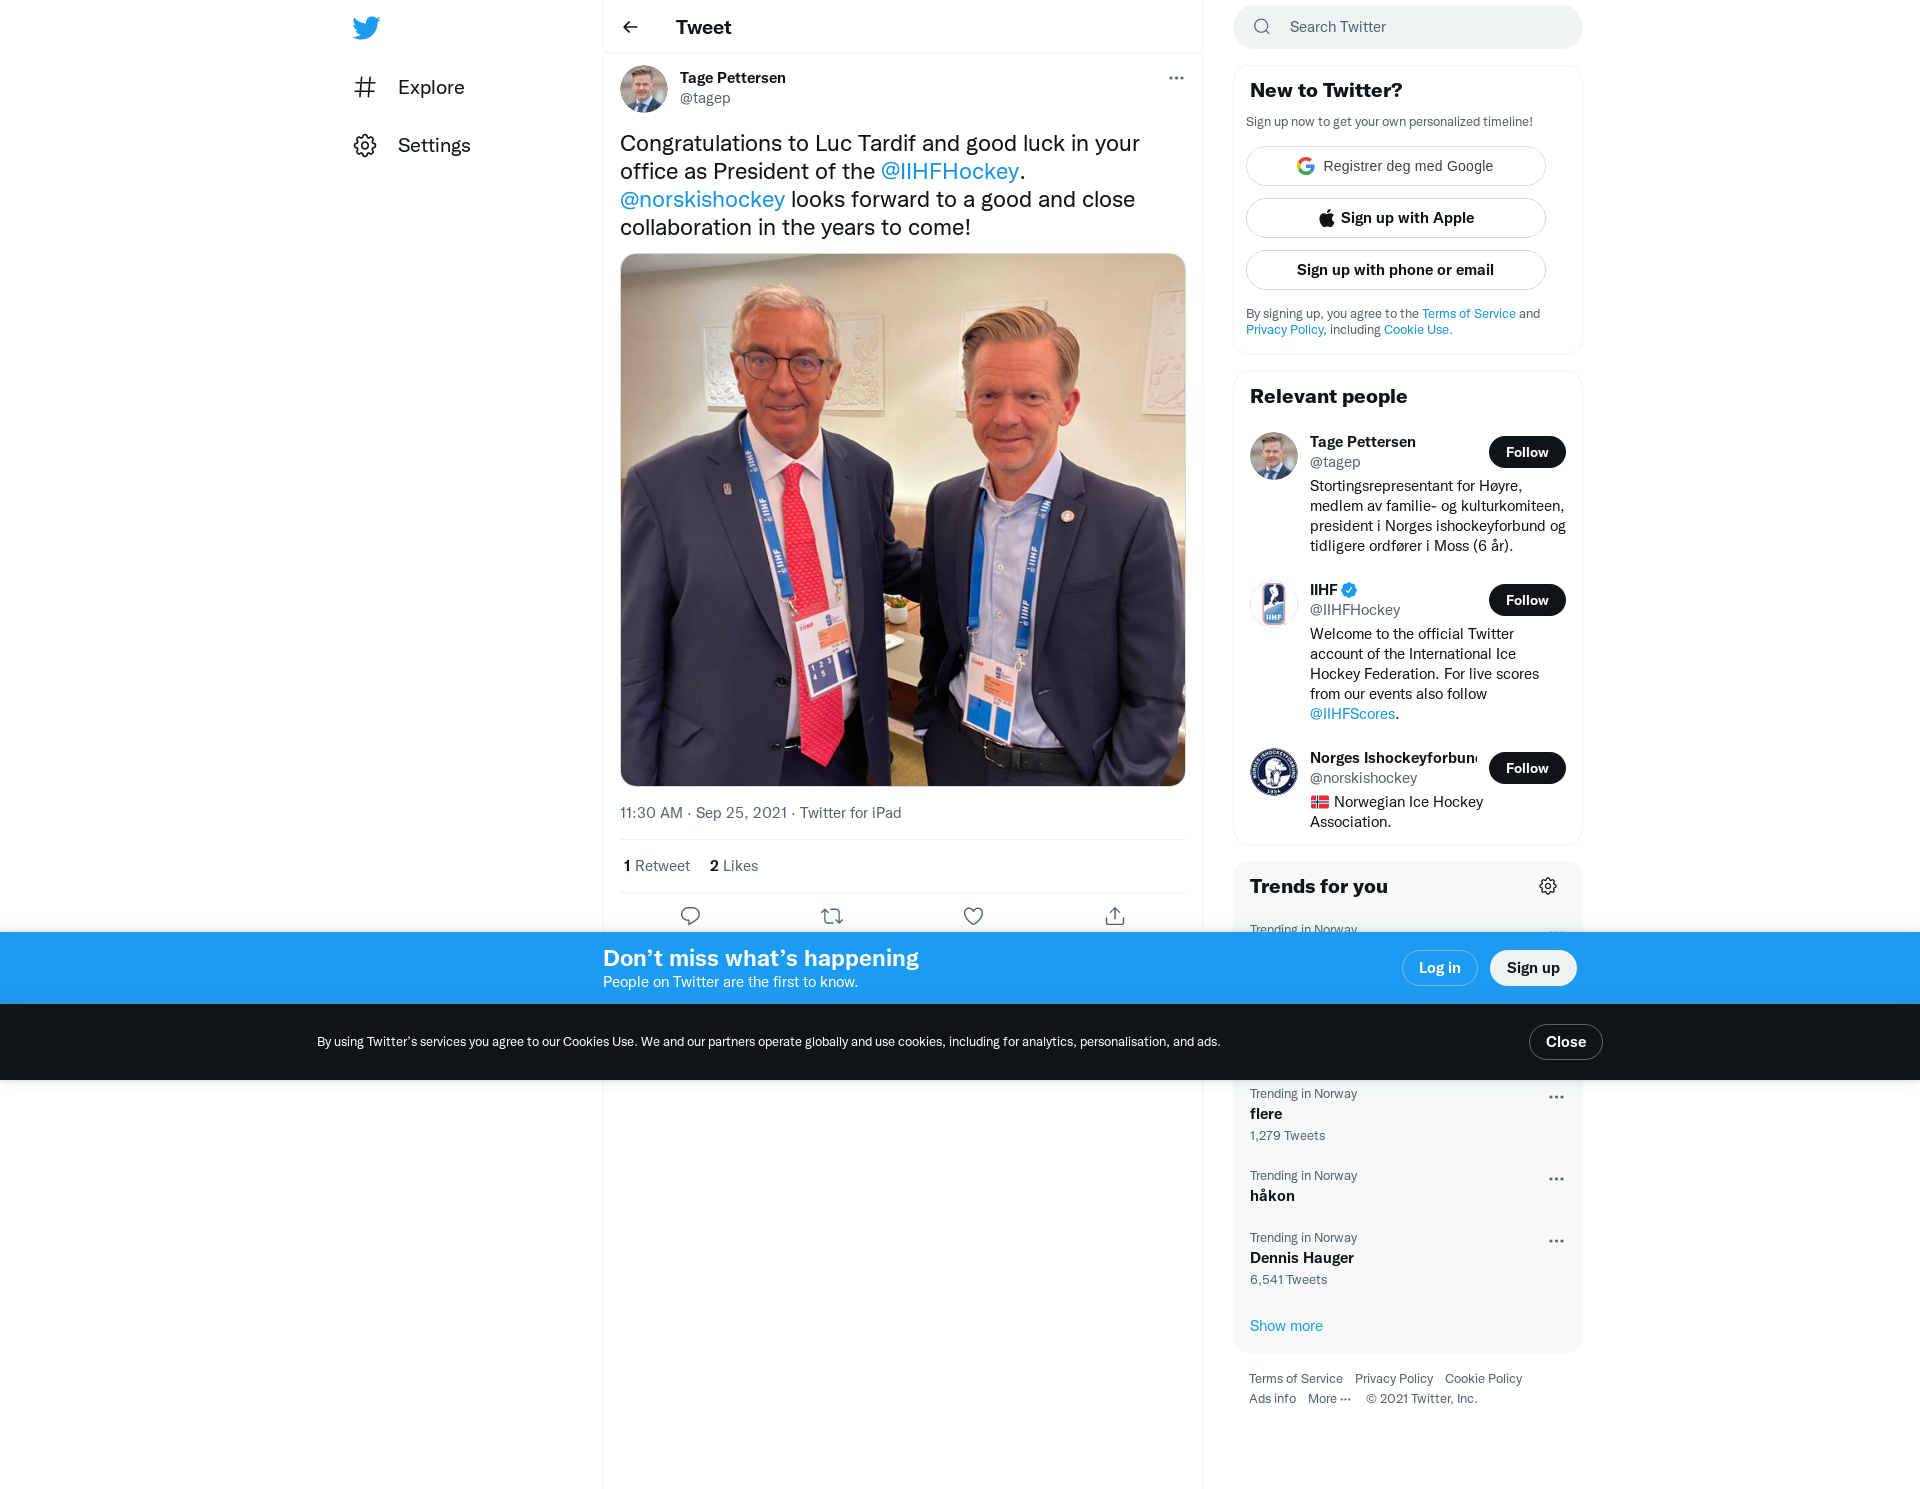This screenshot has width=1920, height=1489.
Task: Open more options for Dennis Hauger trend
Action: pos(1556,1241)
